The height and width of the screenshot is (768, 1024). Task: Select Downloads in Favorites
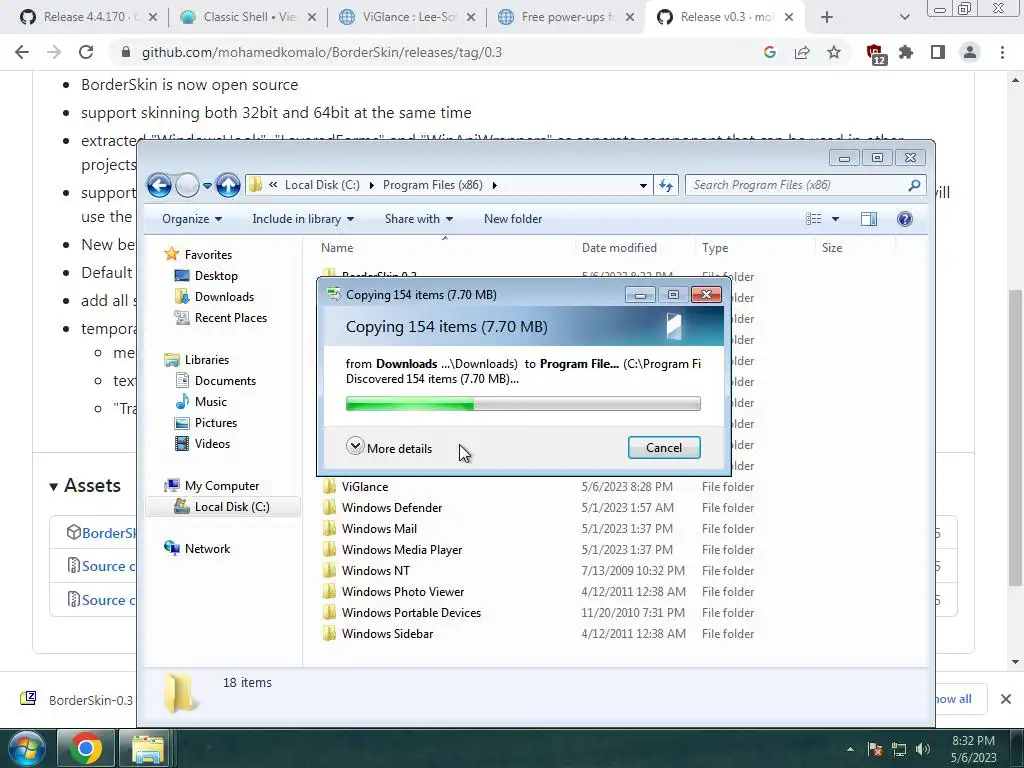point(214,296)
